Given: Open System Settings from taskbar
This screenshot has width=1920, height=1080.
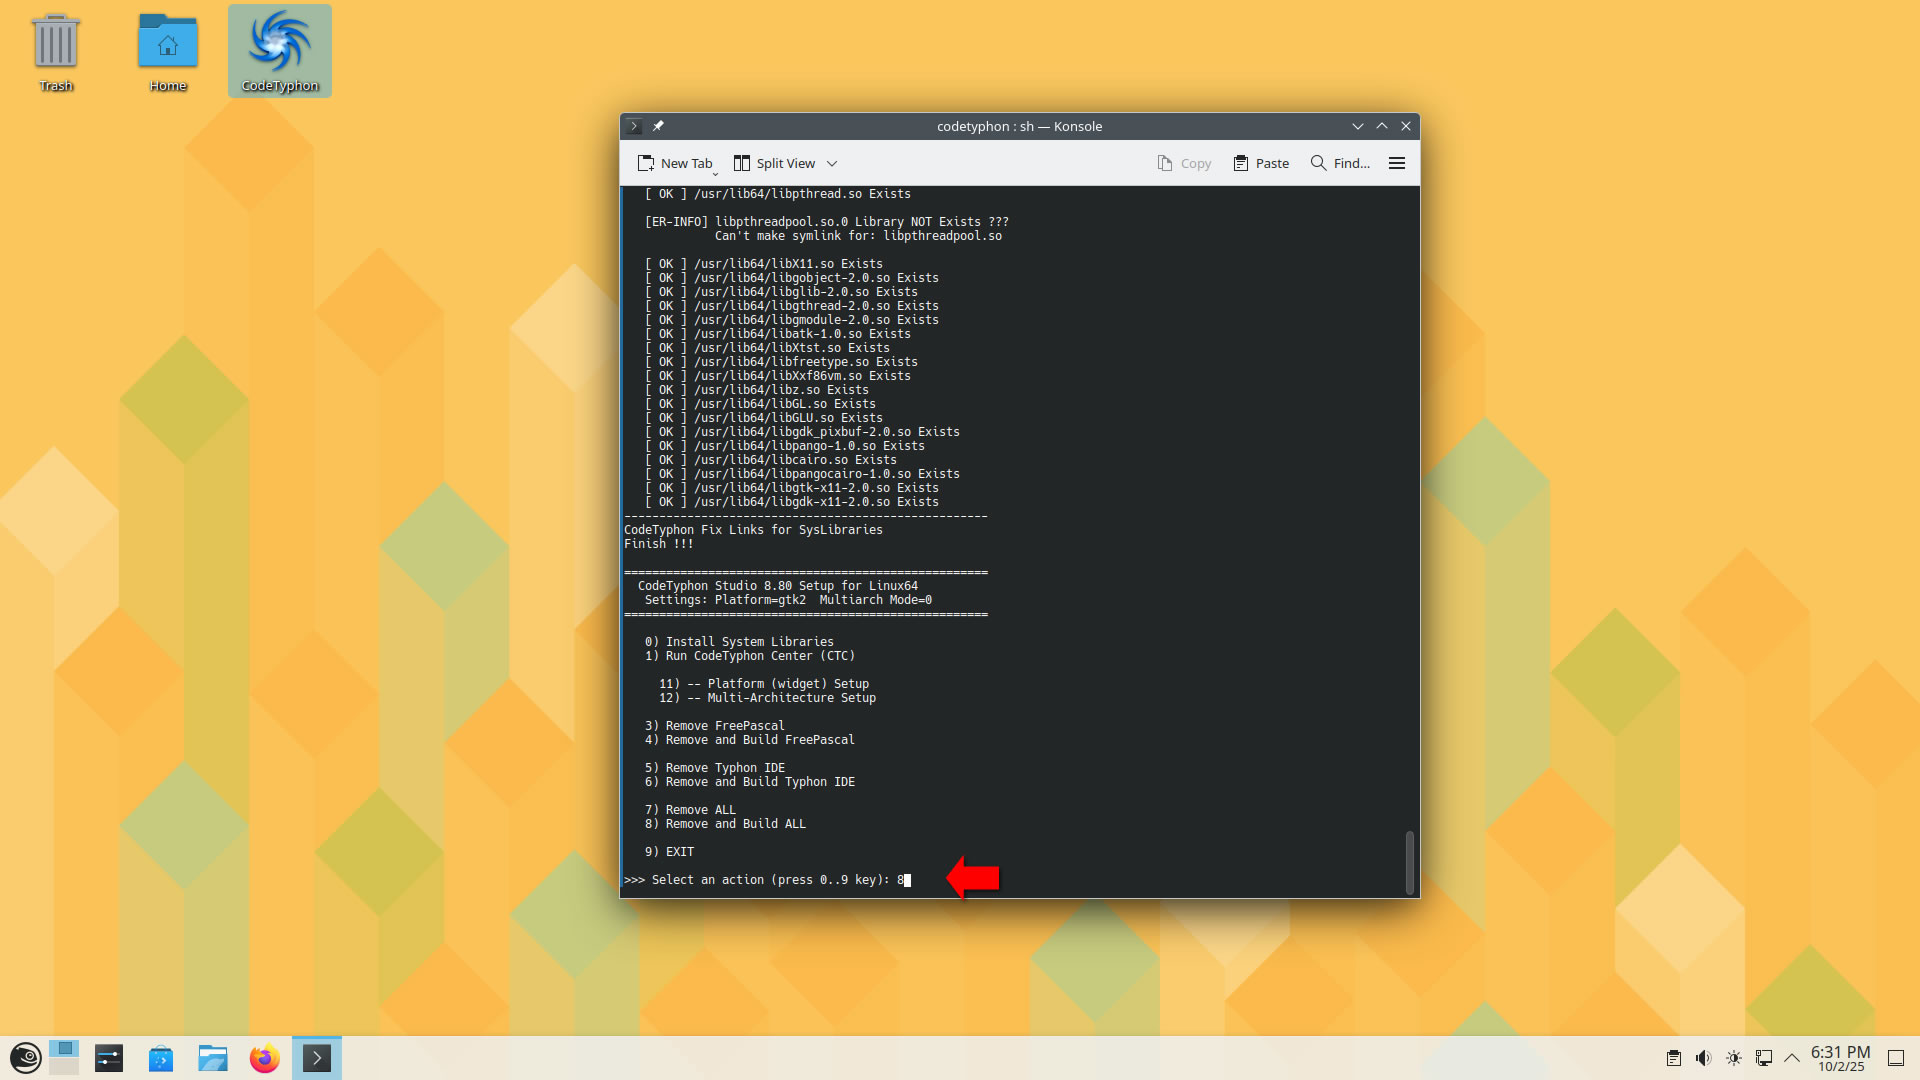Looking at the screenshot, I should click(109, 1058).
